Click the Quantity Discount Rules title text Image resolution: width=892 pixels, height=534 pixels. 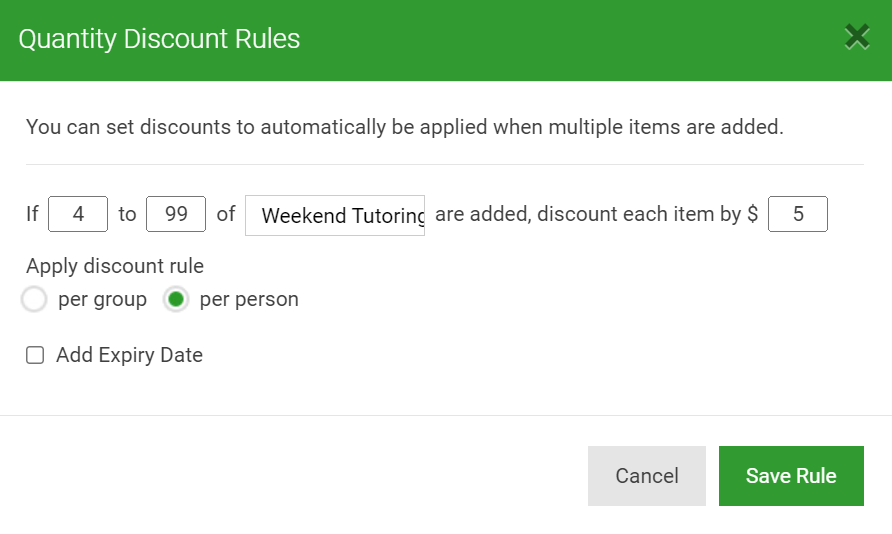point(159,39)
